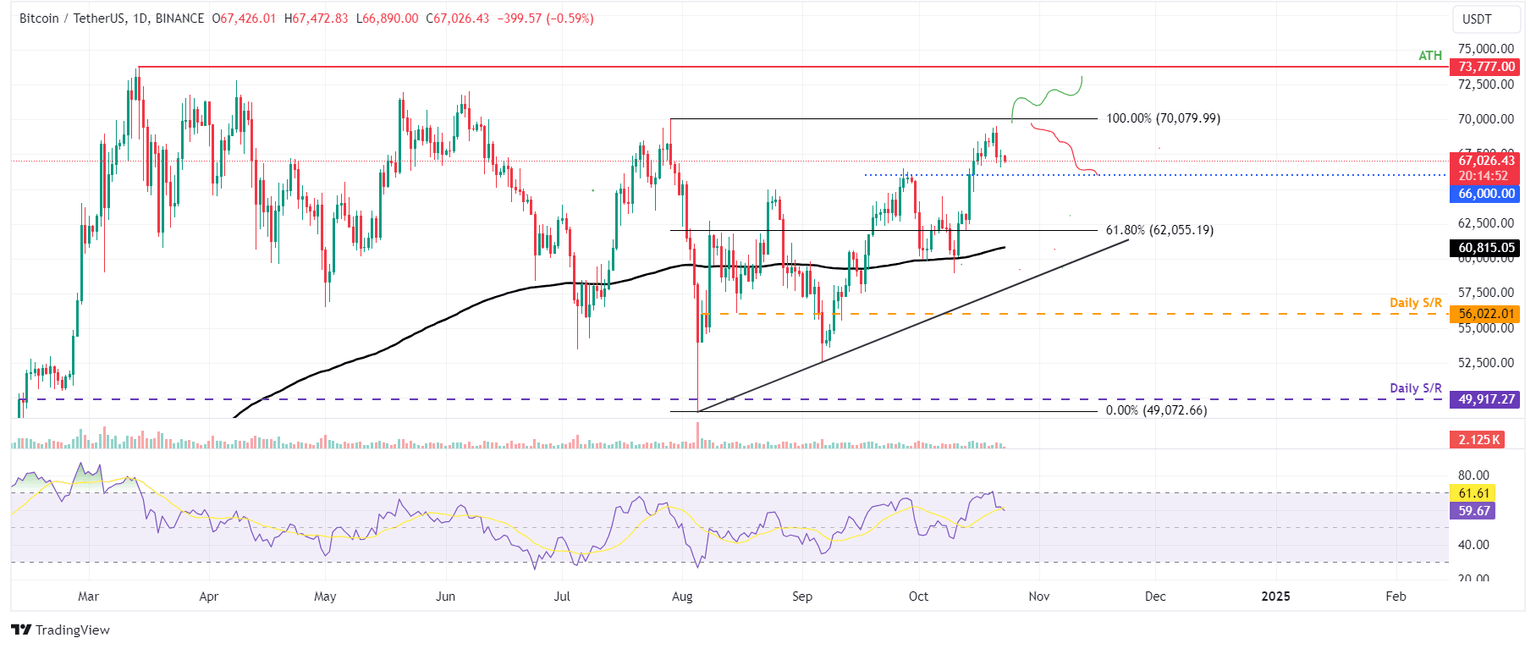Click the black 60,815.05 price label
This screenshot has height=648, width=1536.
pyautogui.click(x=1484, y=247)
